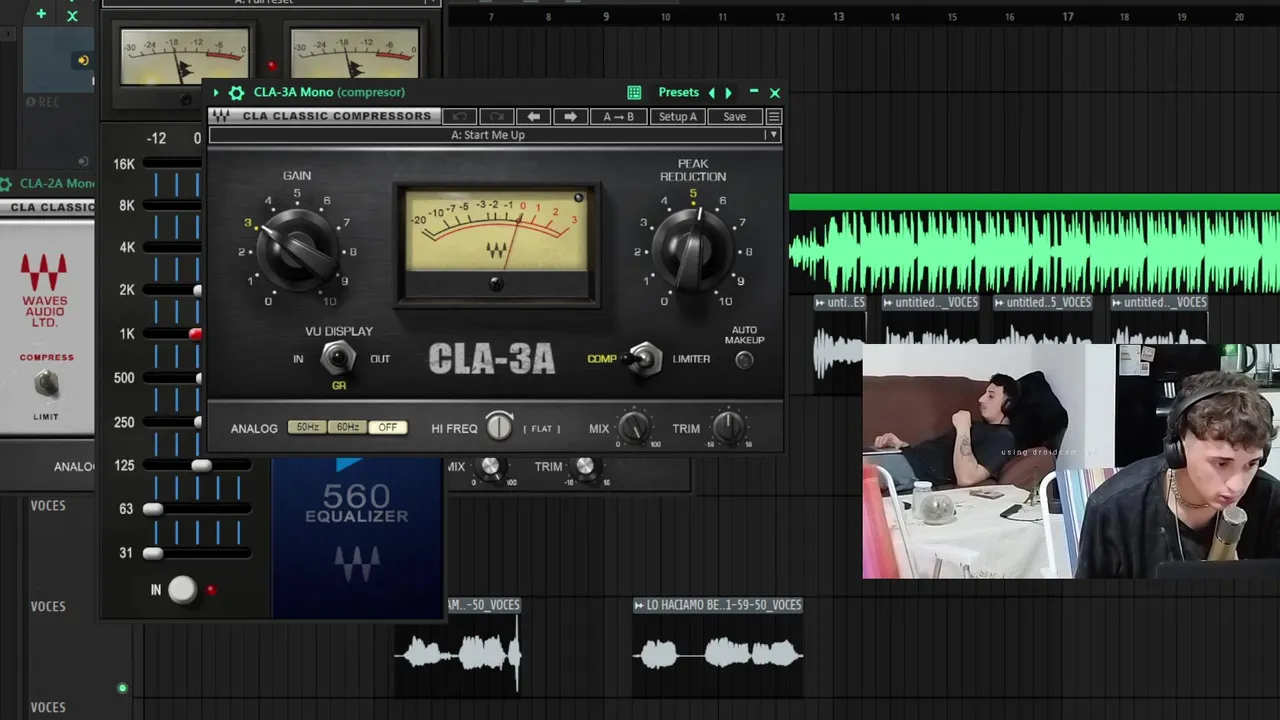Select the previous preset arrow next to Presets
The width and height of the screenshot is (1280, 720).
click(x=712, y=92)
